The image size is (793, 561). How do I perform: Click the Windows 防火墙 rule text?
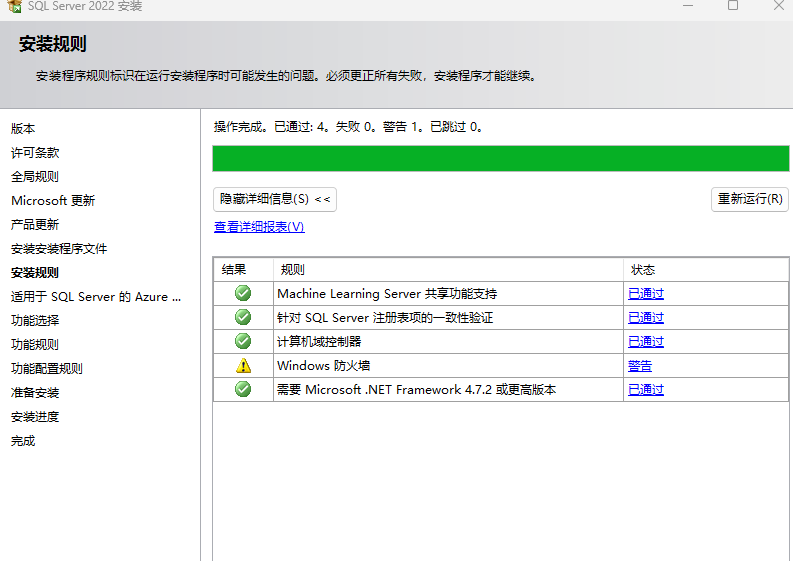324,366
